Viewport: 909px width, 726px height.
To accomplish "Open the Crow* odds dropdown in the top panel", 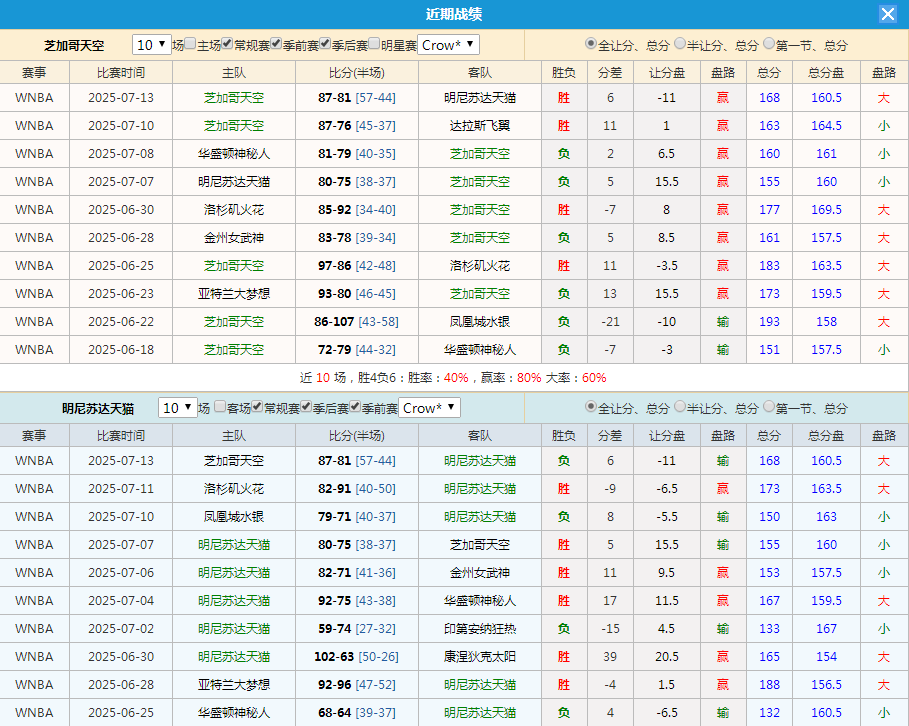I will [x=450, y=44].
